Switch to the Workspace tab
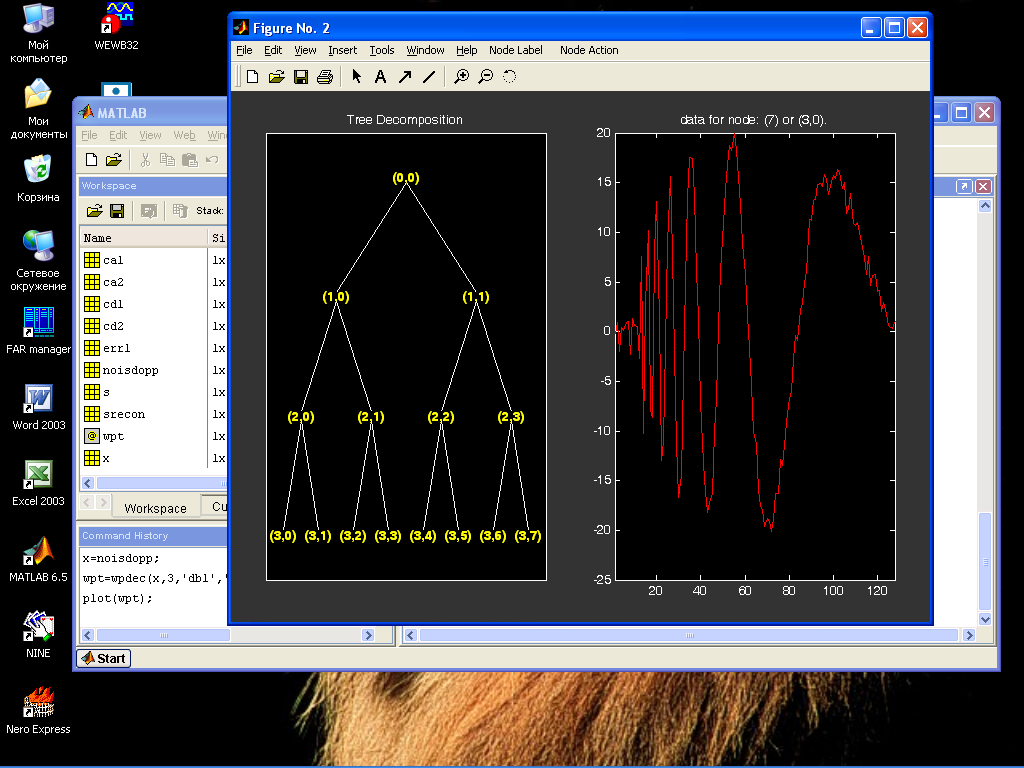 pyautogui.click(x=155, y=508)
